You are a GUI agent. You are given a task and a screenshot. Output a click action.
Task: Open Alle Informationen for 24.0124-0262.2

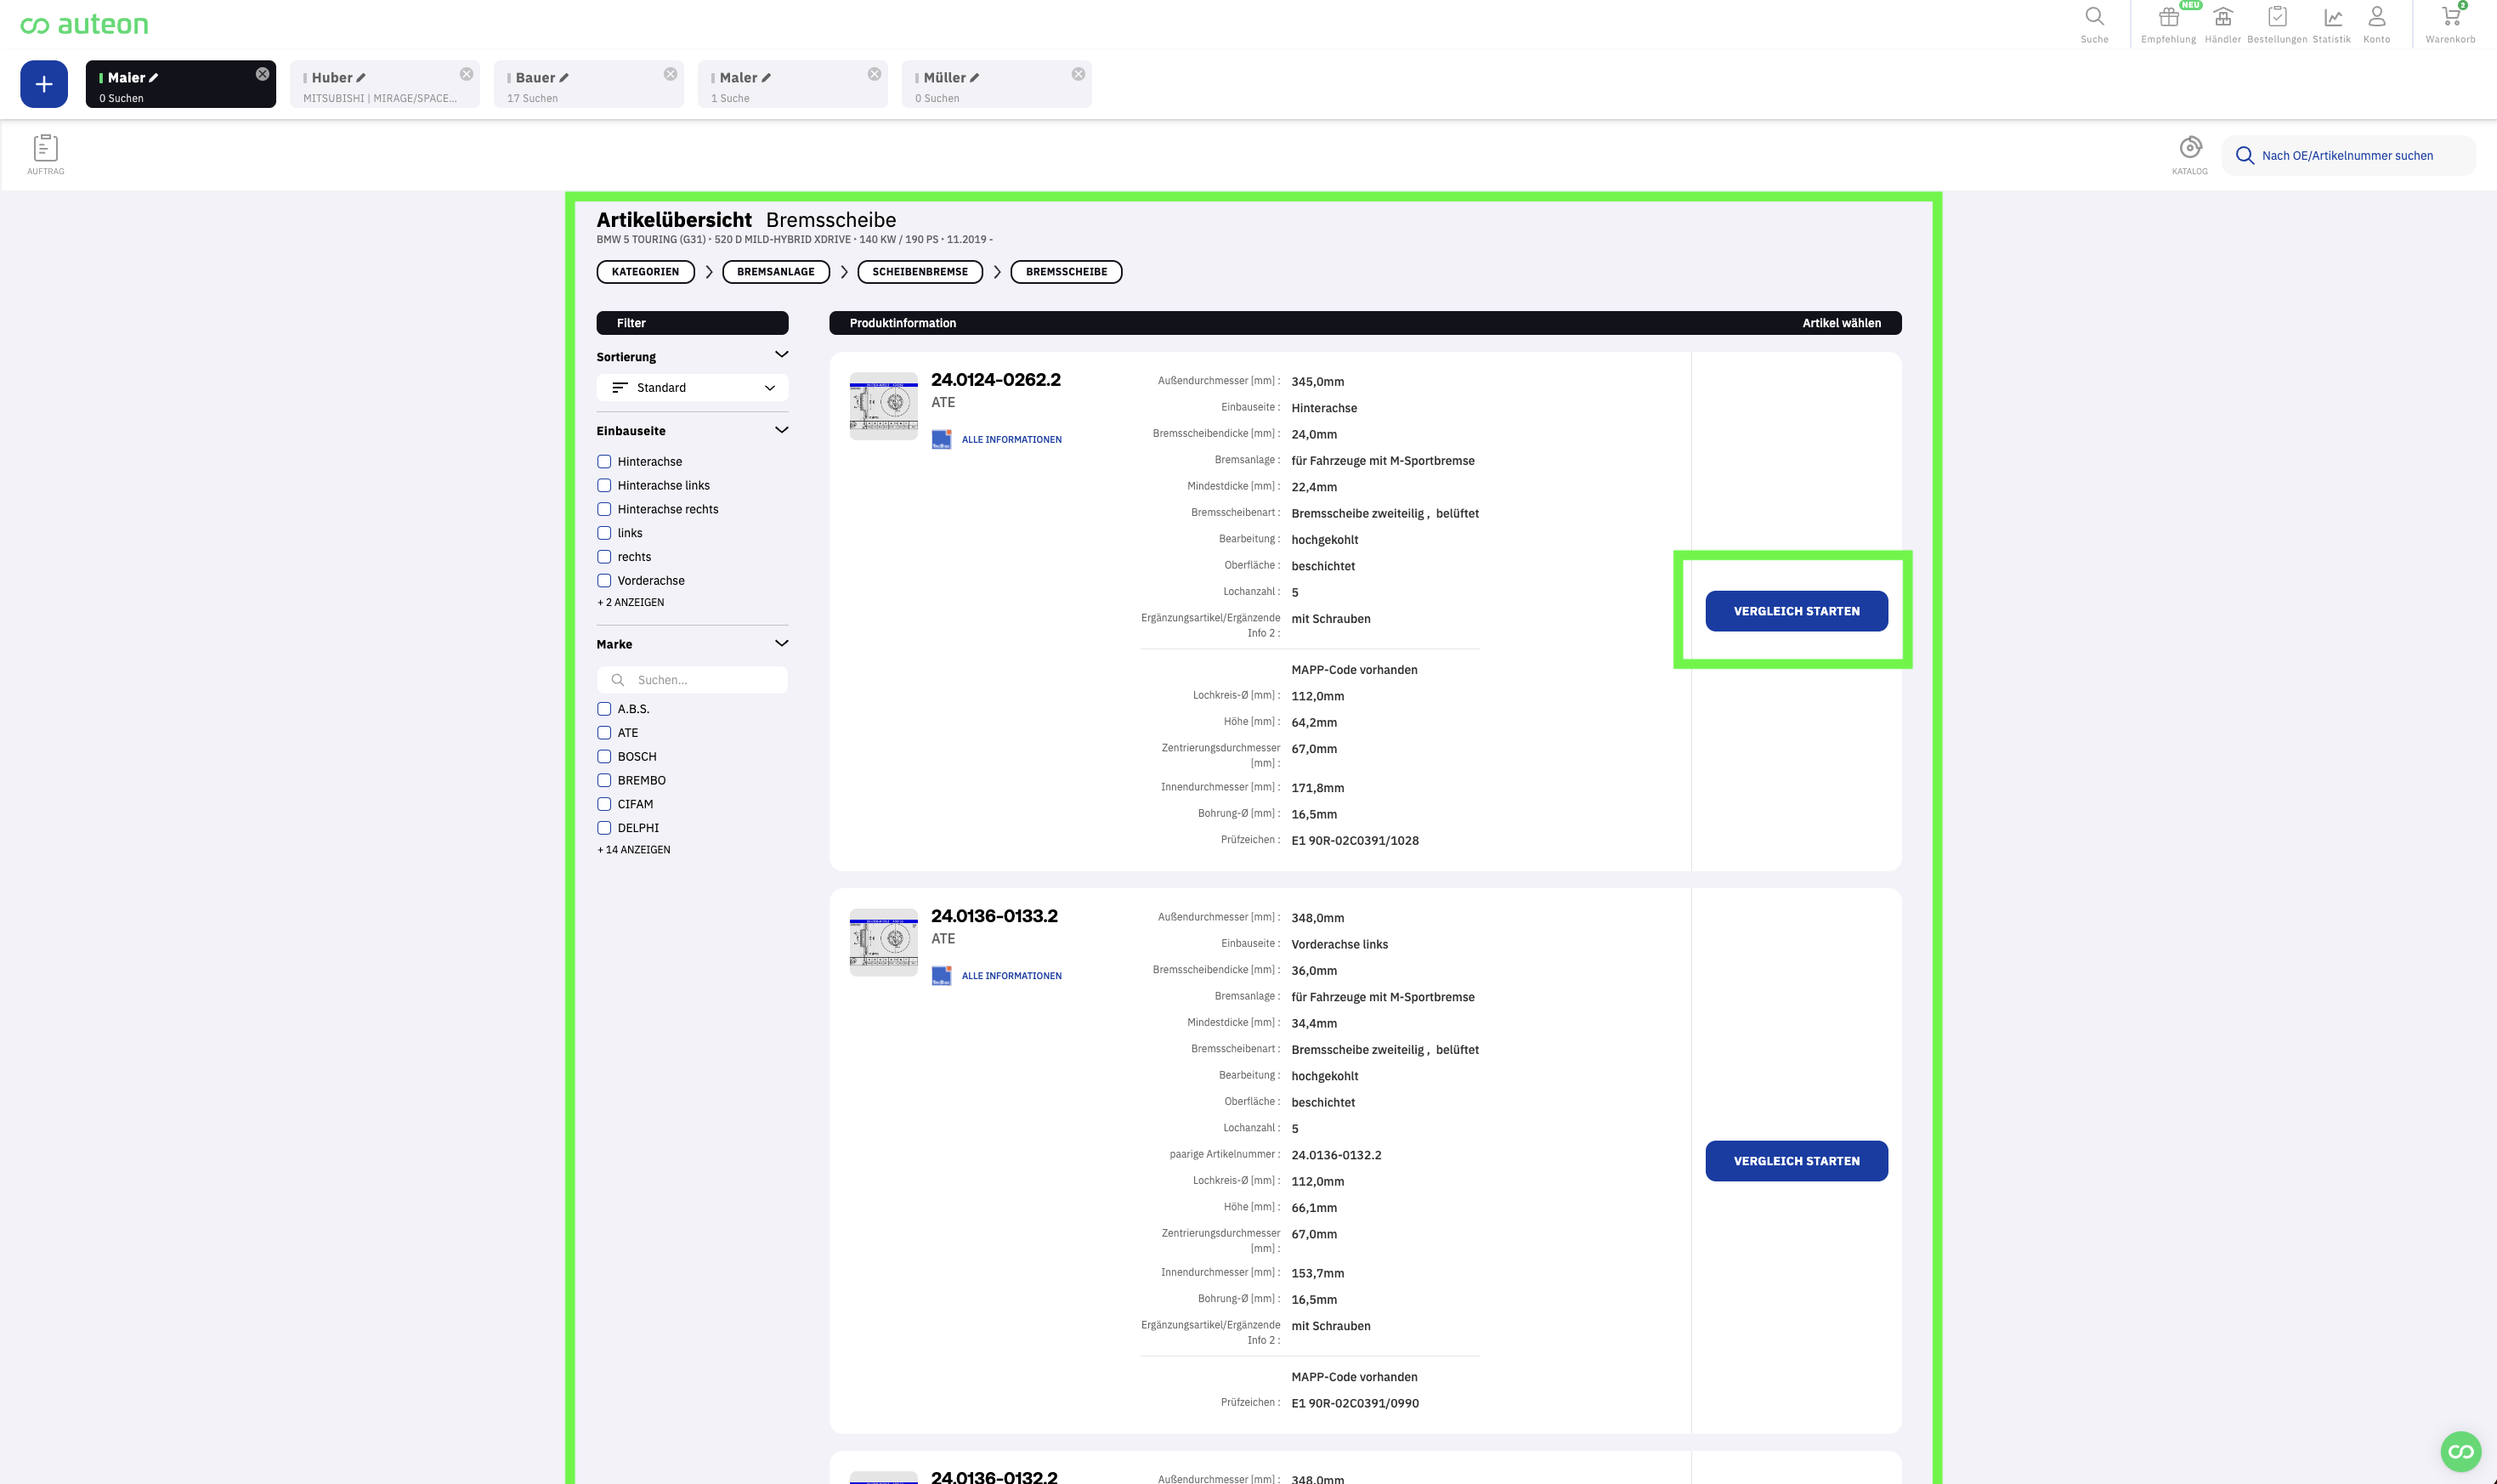[1011, 440]
